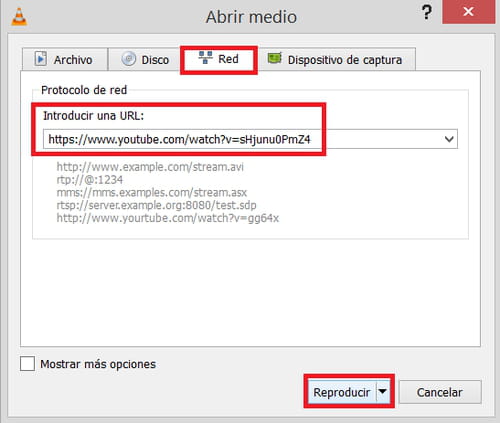Screen dimensions: 500x423
Task: Click the network icon on Red tab
Action: click(x=205, y=57)
